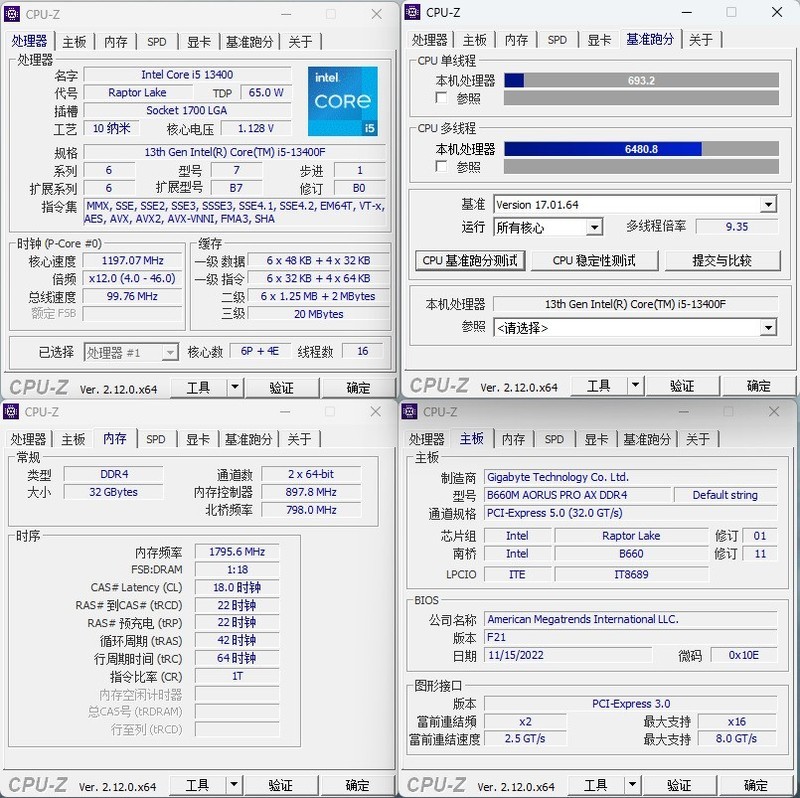This screenshot has height=798, width=800.
Task: Click the 多线程倍率 value 9.35
Action: pyautogui.click(x=737, y=227)
